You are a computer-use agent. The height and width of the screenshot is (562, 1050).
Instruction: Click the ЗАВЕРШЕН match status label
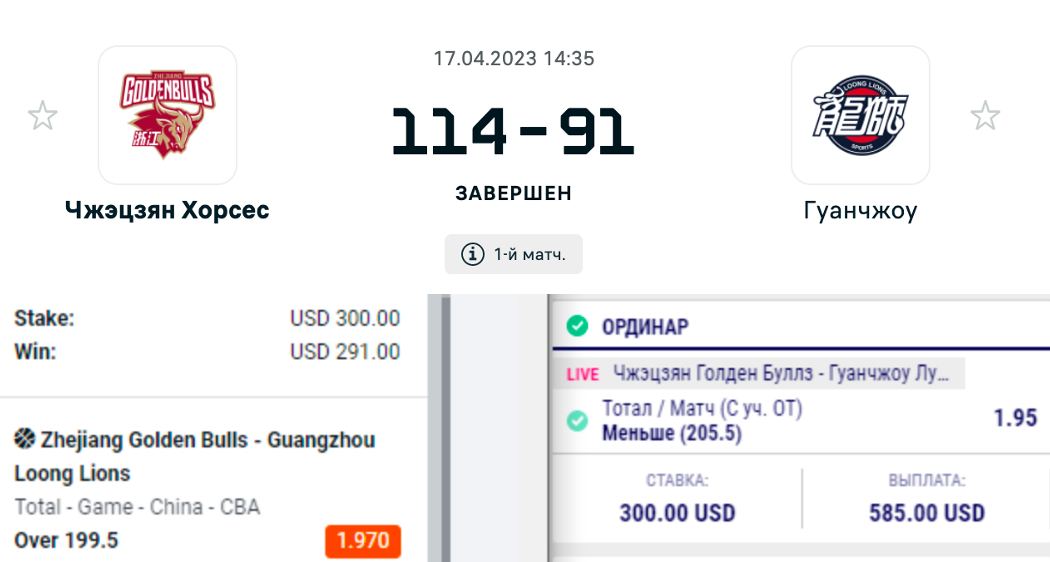513,193
